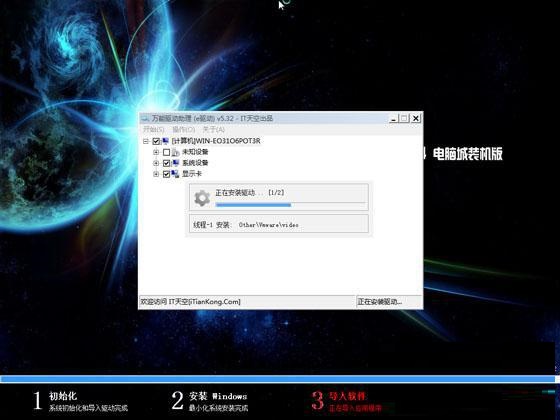Click the system device icon (系统设备)
Screen dimensions: 560x420
pyautogui.click(x=175, y=163)
